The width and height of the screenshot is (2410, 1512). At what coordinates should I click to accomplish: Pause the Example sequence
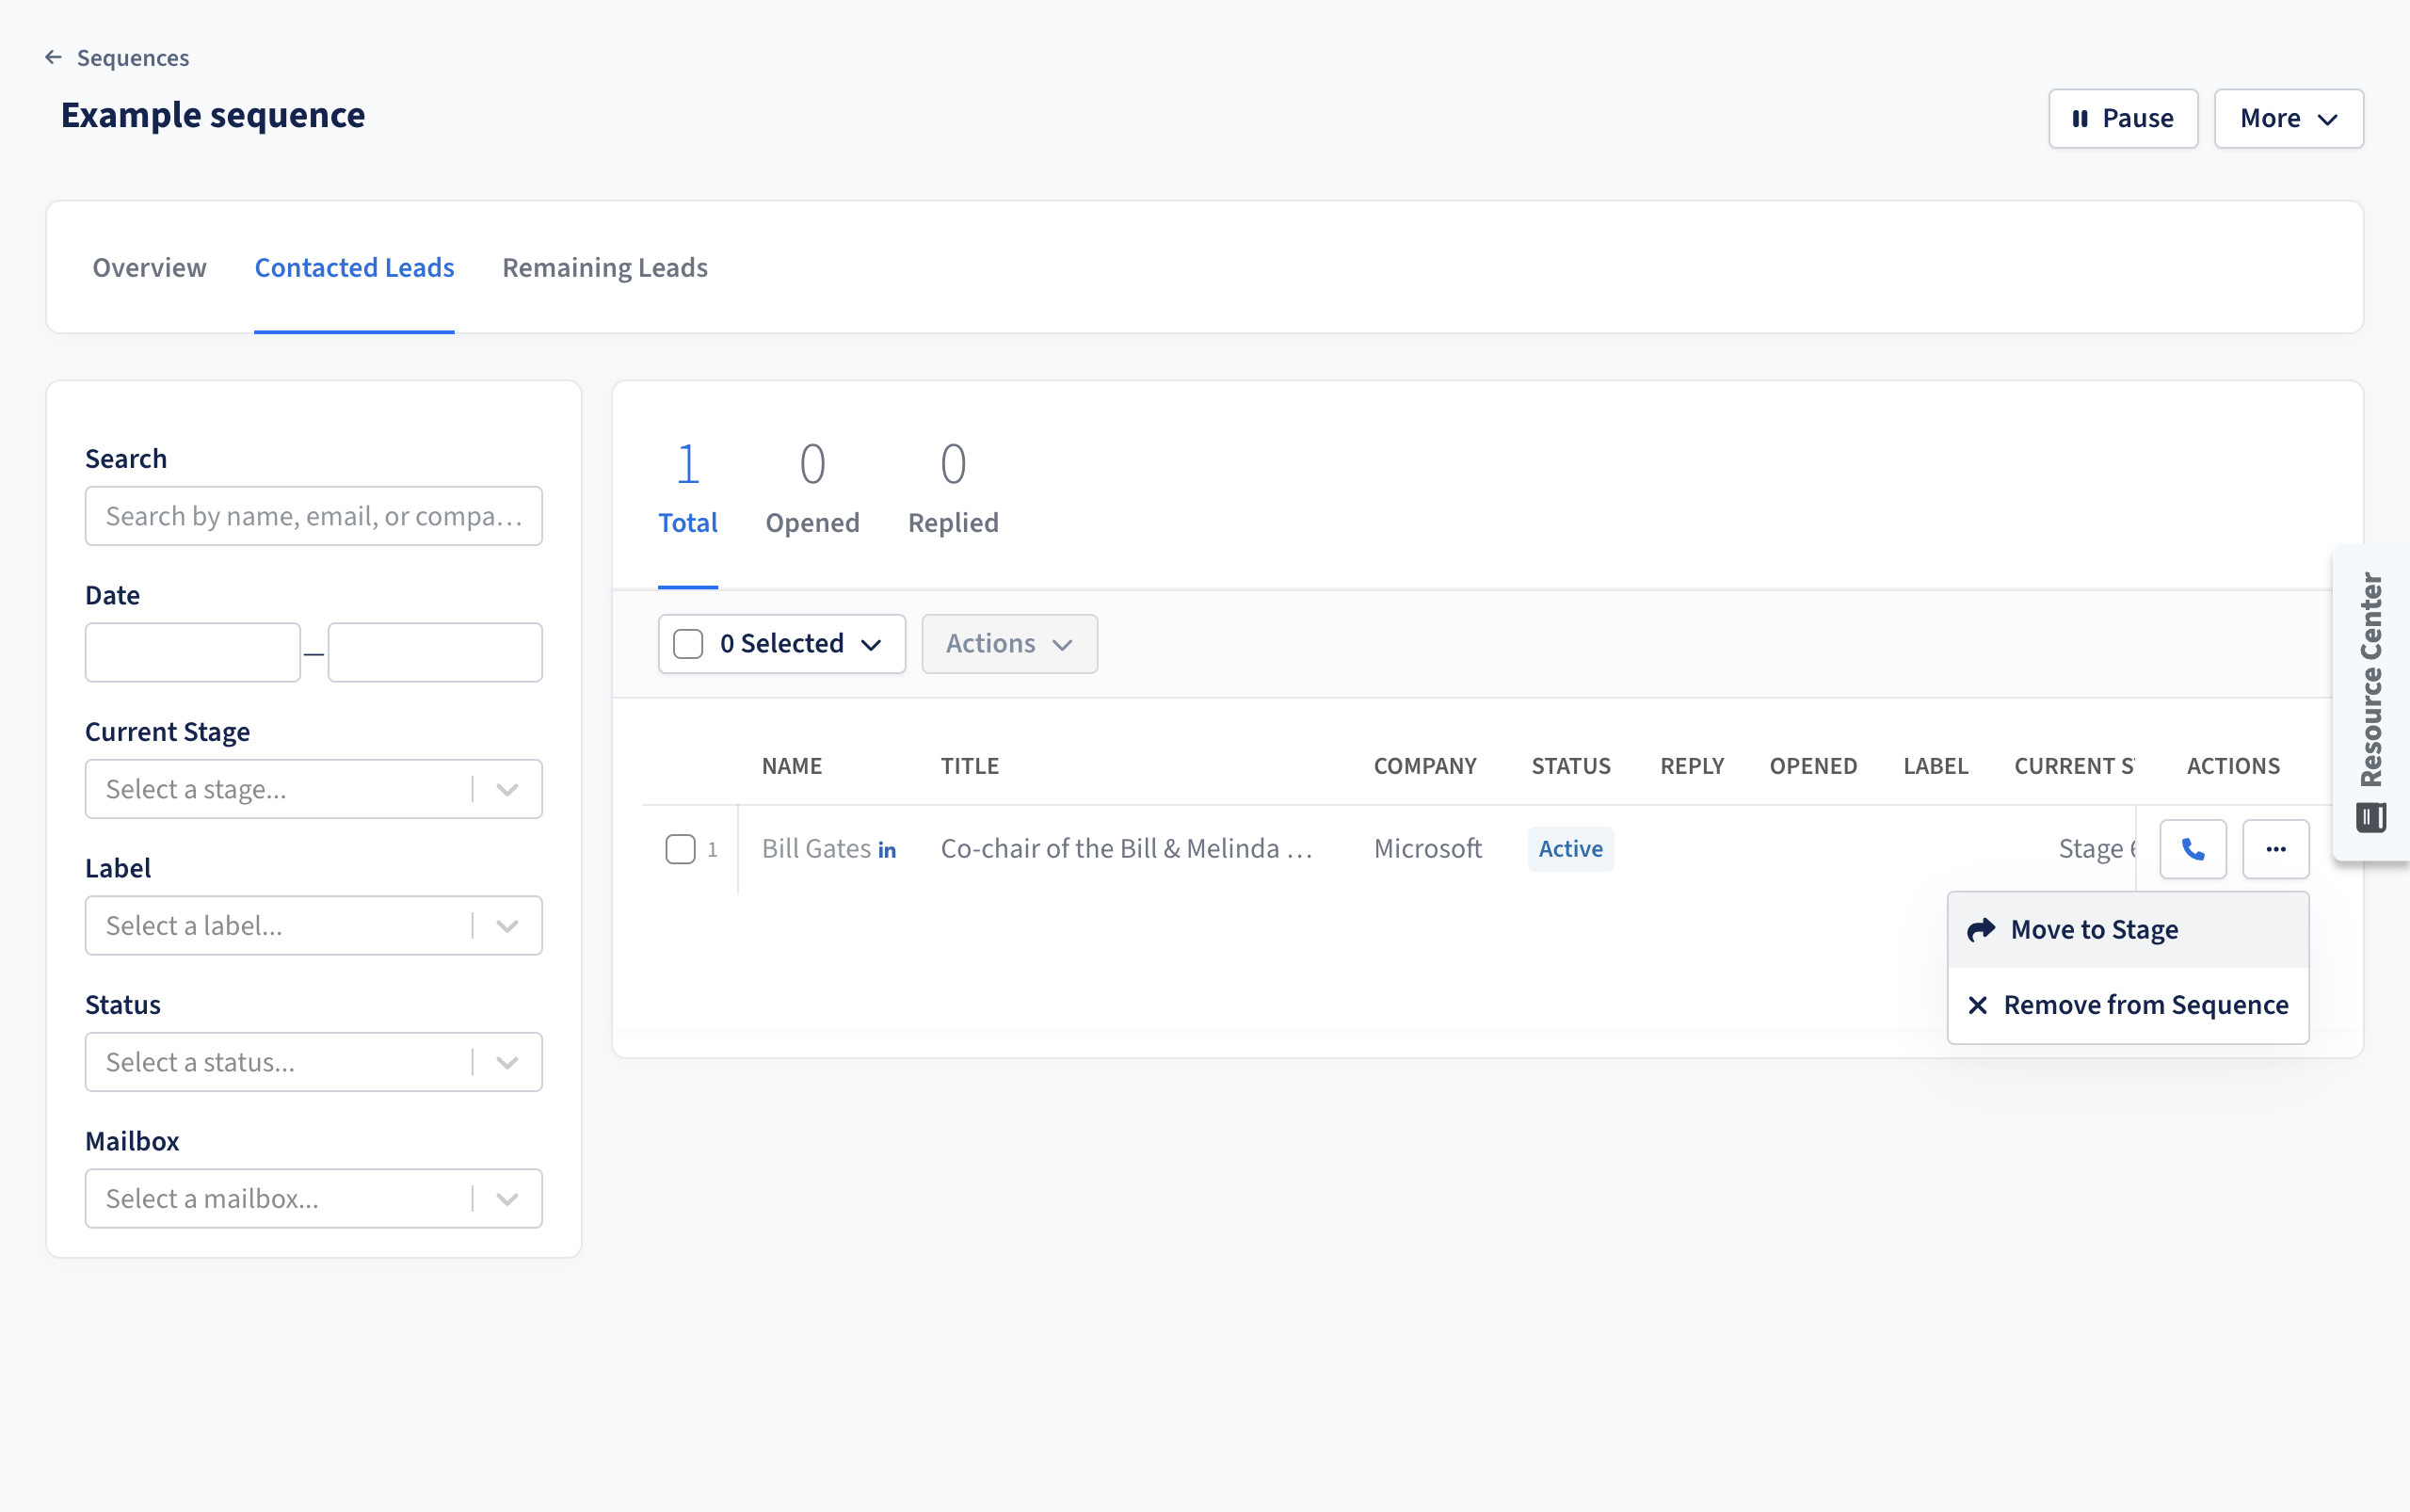[x=2122, y=118]
